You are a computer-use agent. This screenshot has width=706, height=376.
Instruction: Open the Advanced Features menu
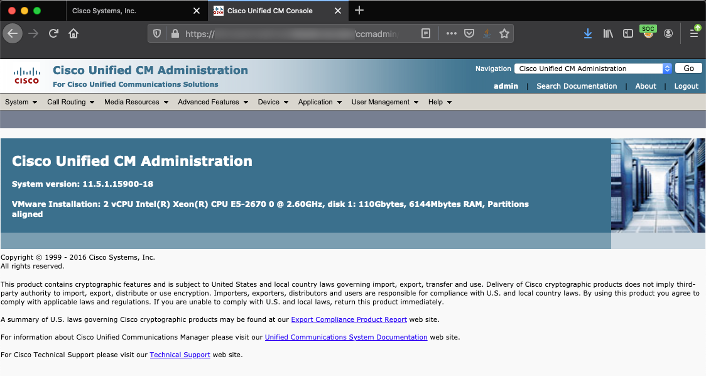coord(213,102)
